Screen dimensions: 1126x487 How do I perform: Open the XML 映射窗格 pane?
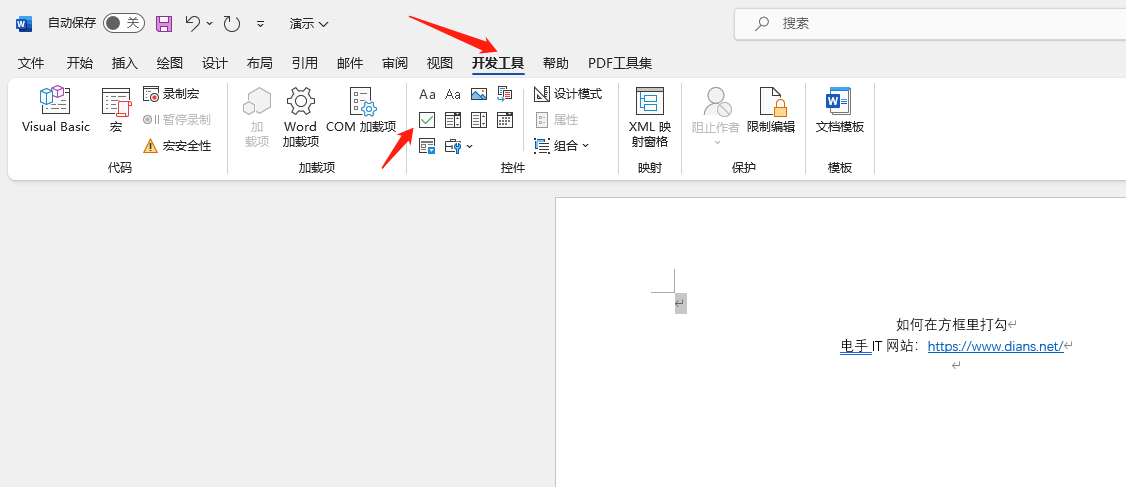point(650,116)
